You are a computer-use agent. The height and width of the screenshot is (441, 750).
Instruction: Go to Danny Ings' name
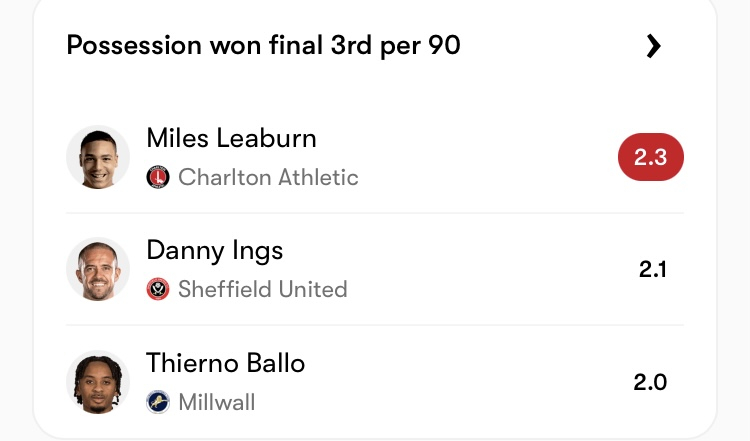click(x=213, y=249)
